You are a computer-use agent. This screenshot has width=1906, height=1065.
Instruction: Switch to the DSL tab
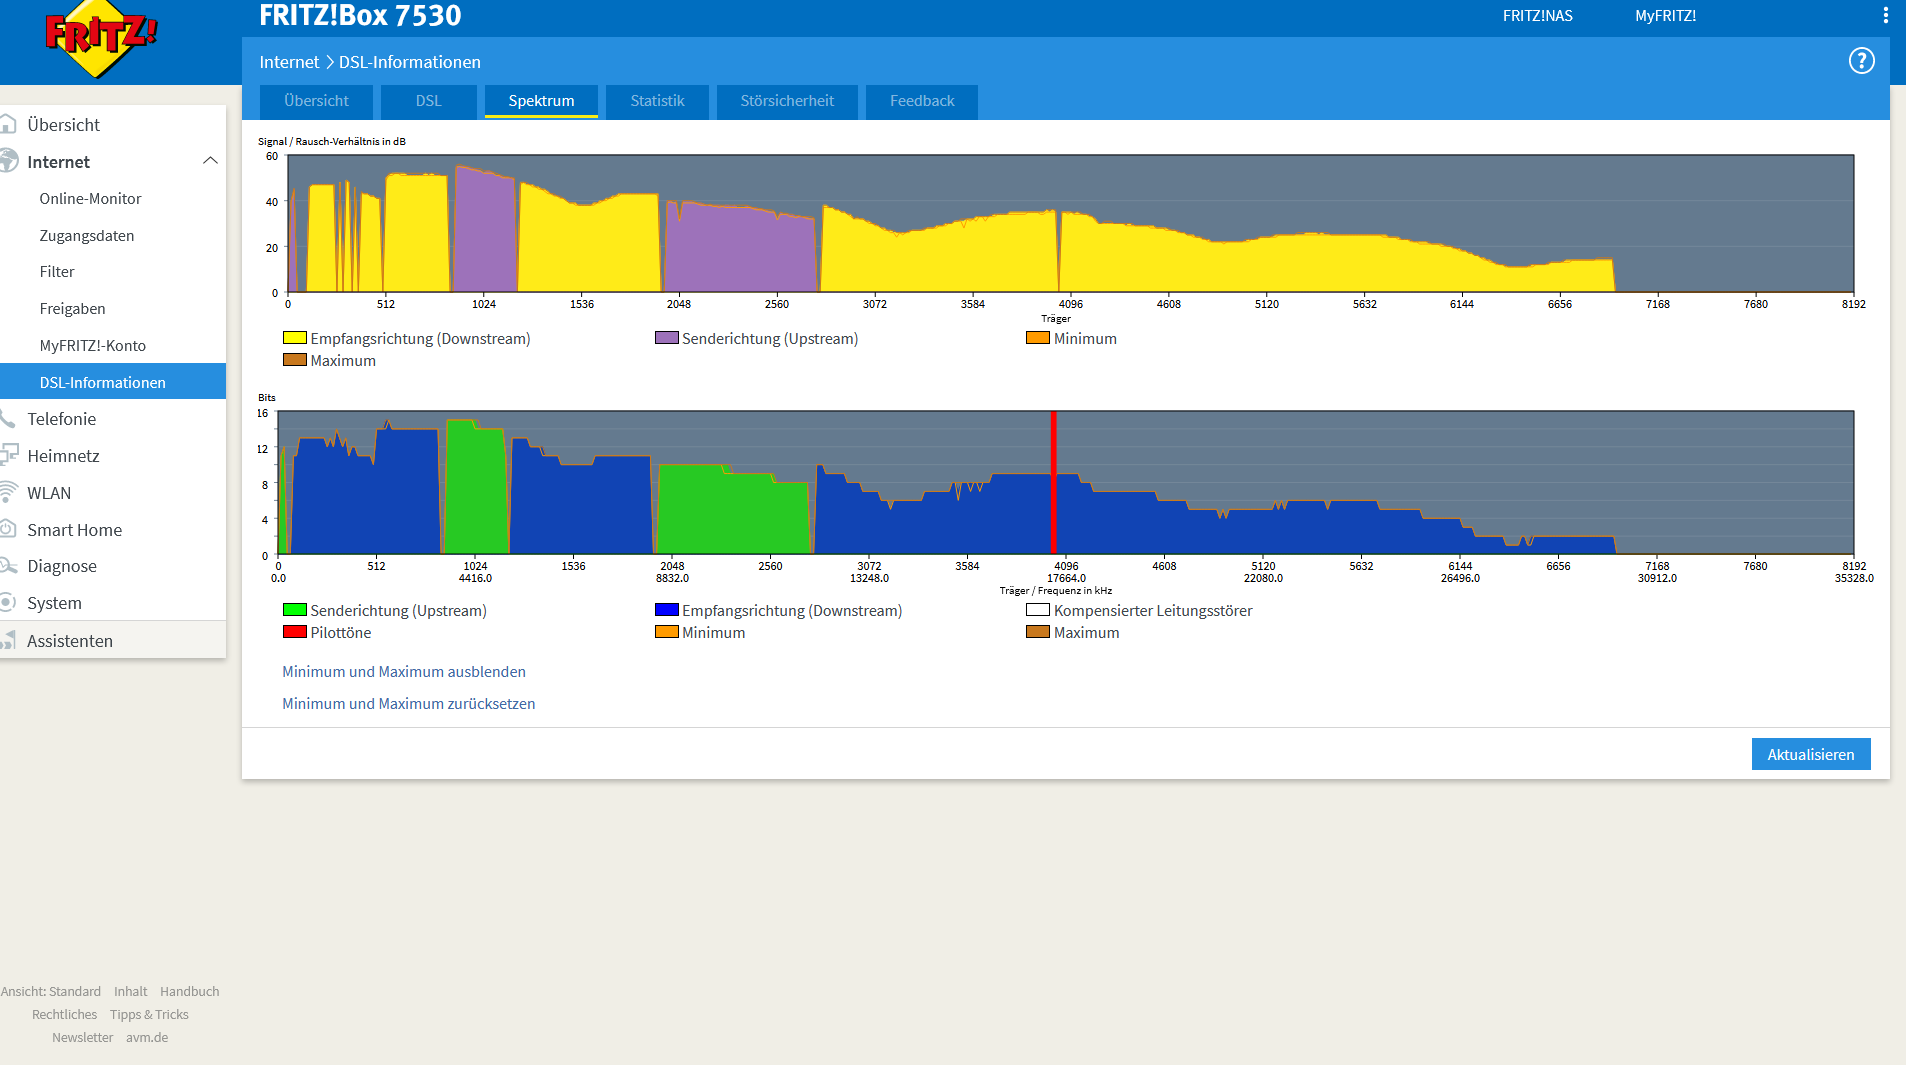428,101
